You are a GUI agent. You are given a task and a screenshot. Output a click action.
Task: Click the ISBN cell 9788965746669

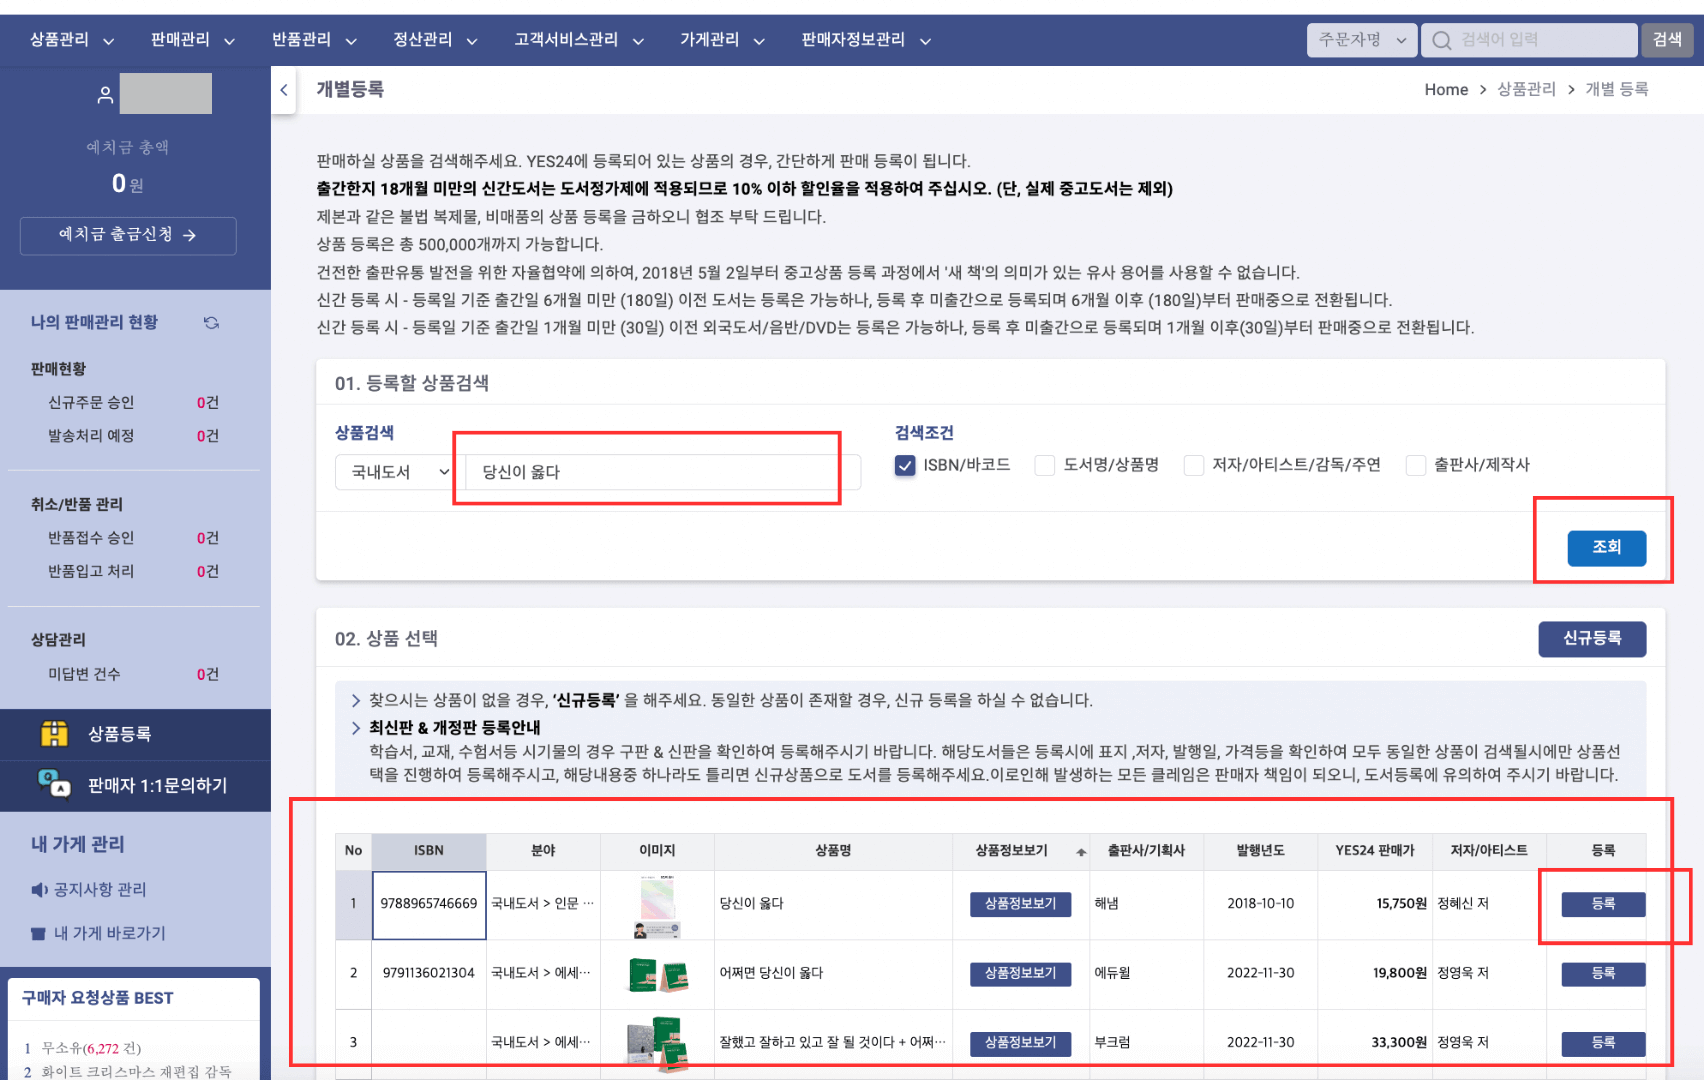point(429,905)
